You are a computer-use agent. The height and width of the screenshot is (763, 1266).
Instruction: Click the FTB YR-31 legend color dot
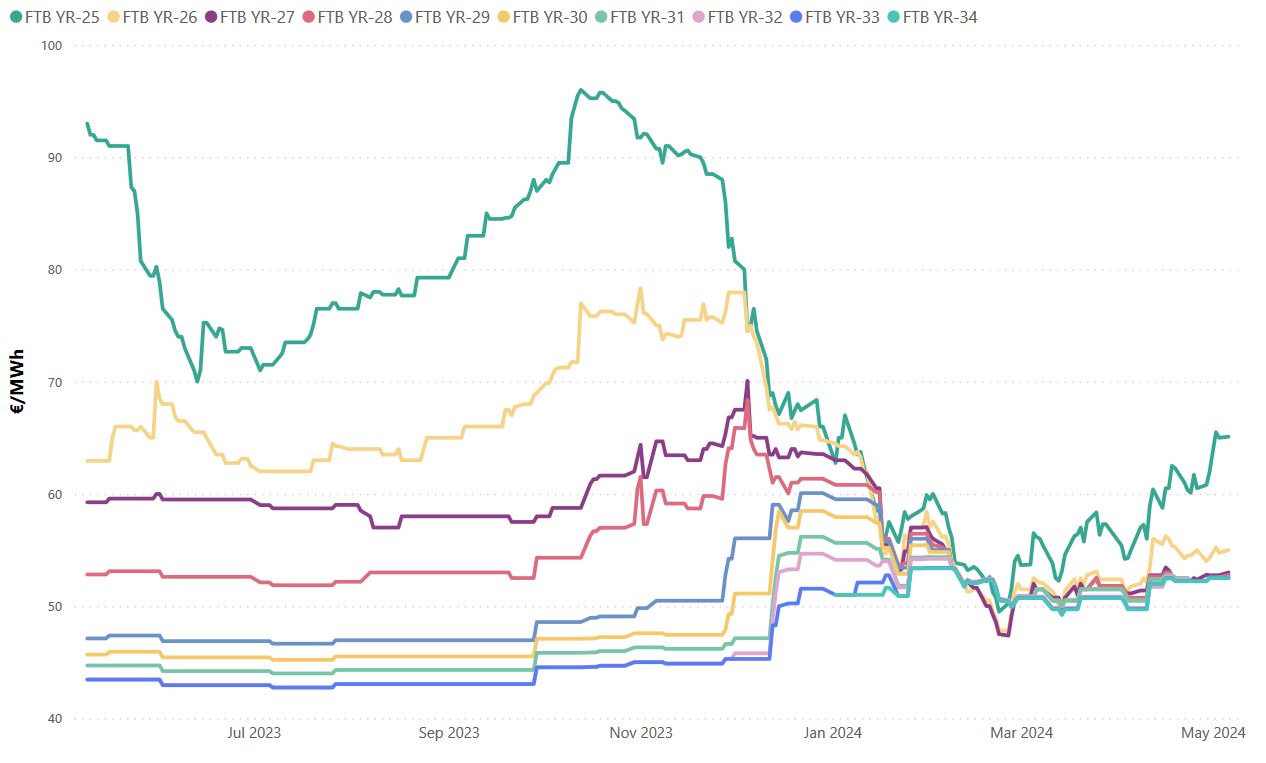click(600, 17)
